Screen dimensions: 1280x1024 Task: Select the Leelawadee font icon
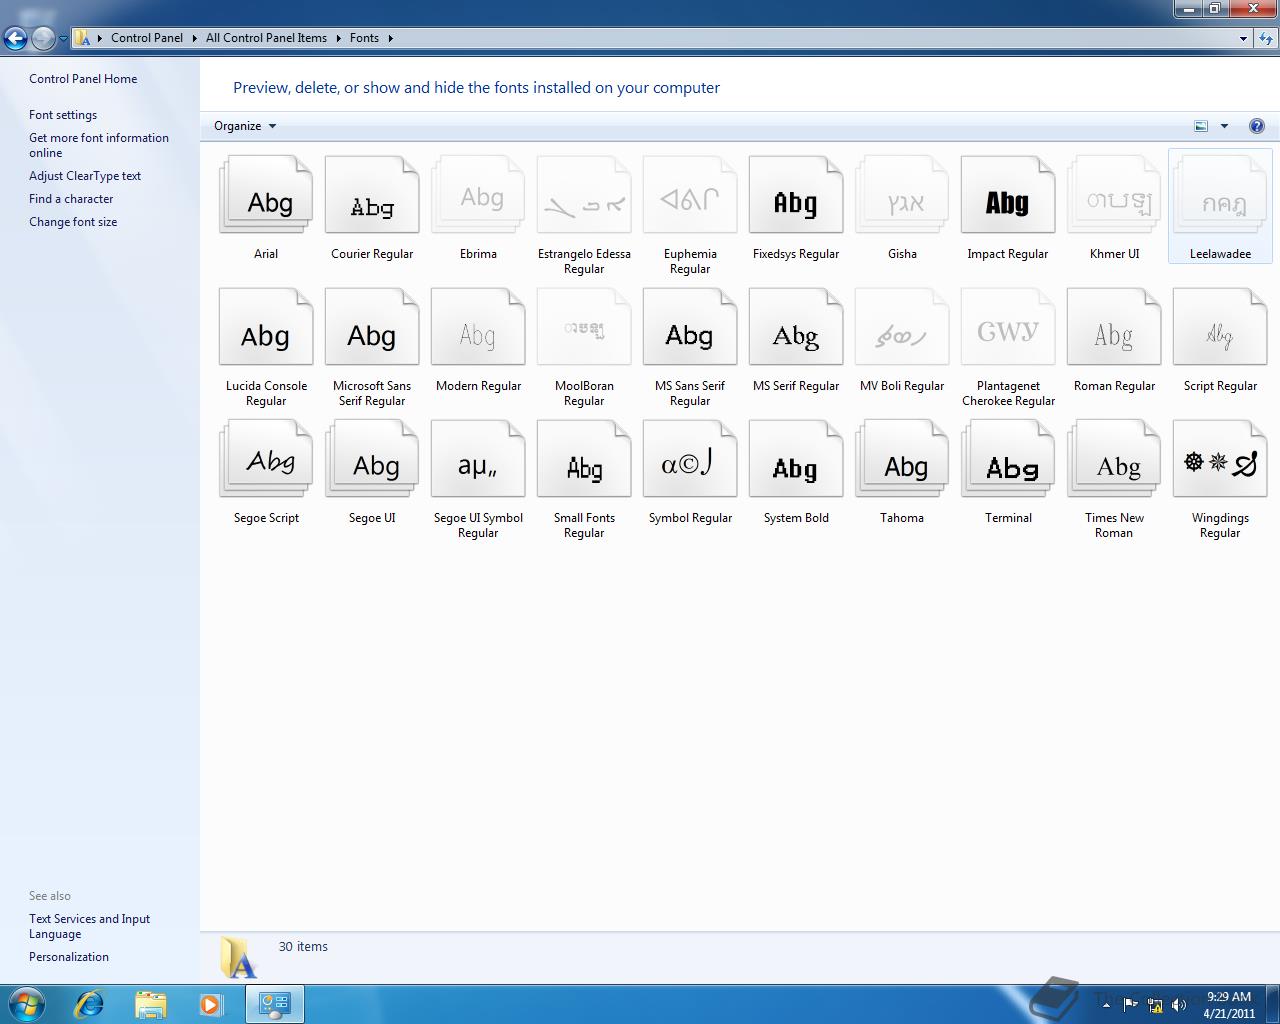[x=1220, y=196]
